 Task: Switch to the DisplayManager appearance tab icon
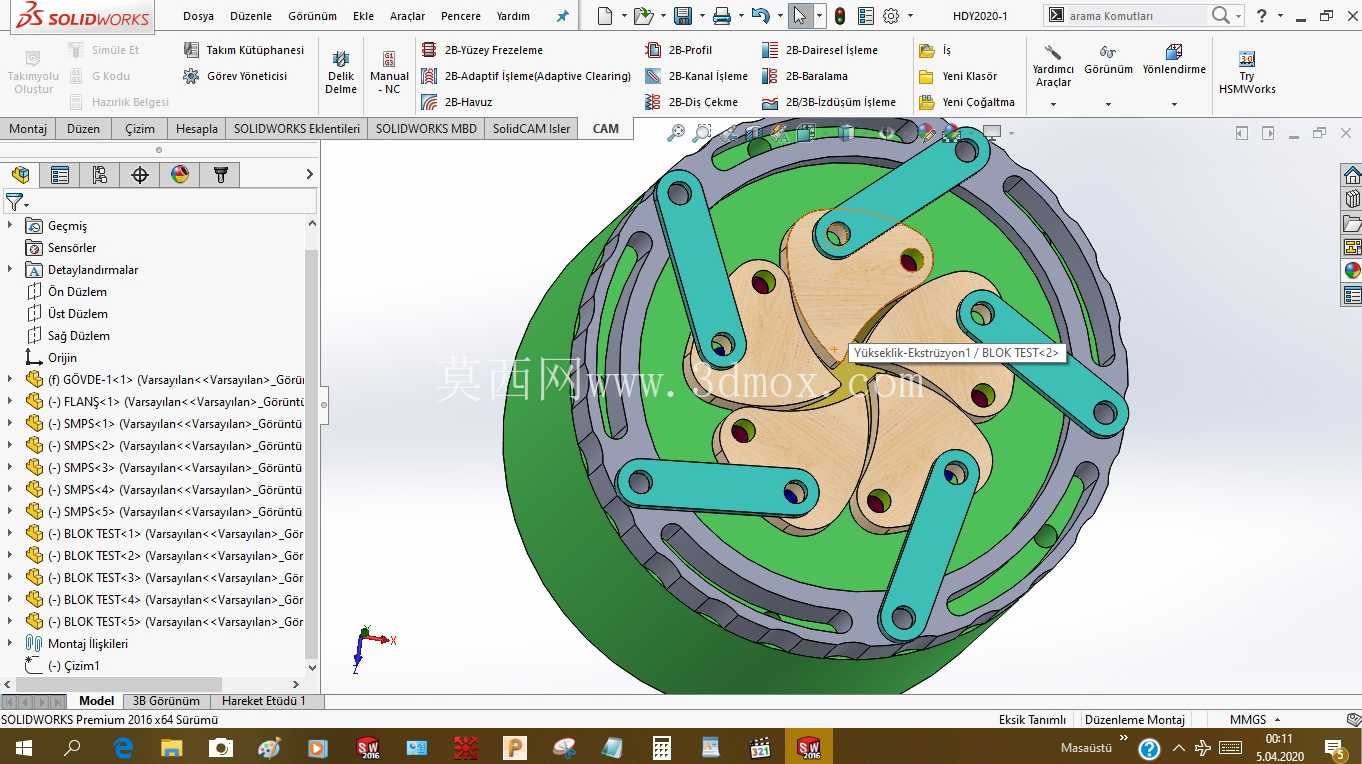coord(180,175)
